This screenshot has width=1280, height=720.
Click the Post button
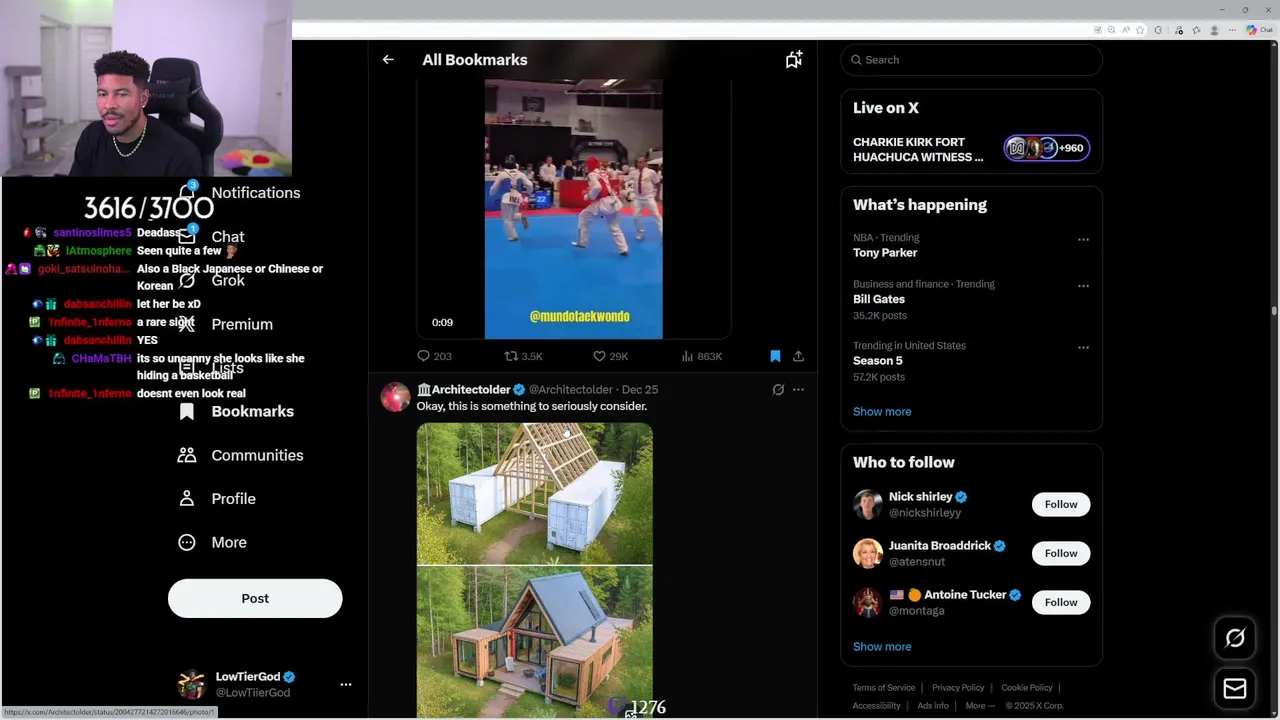[255, 598]
